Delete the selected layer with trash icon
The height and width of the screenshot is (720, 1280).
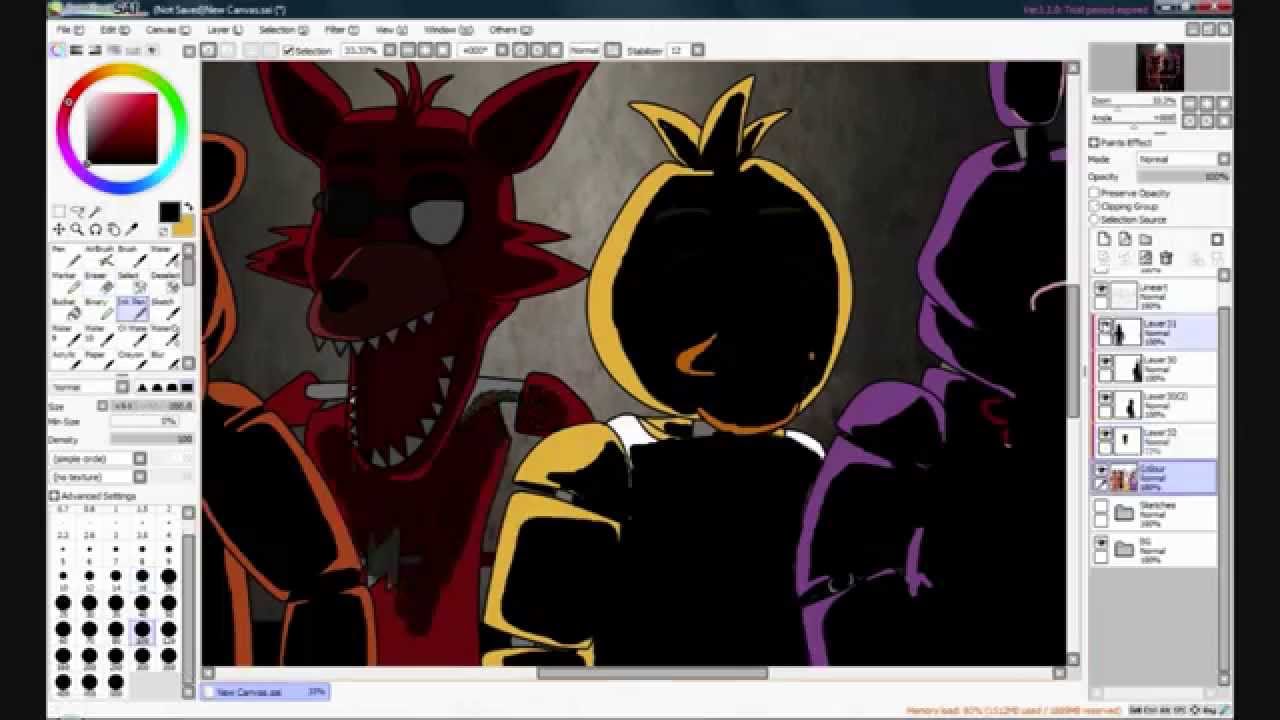[1166, 258]
